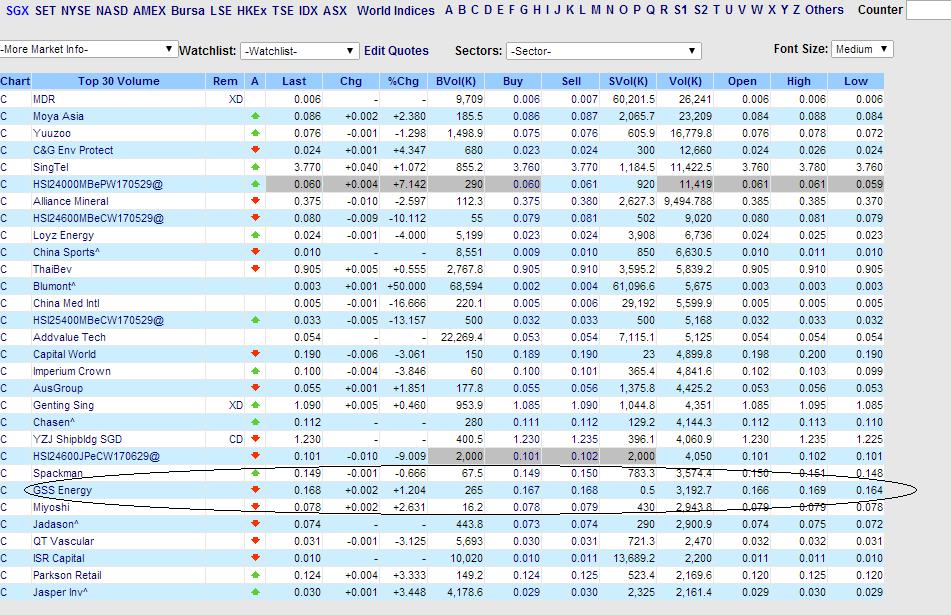Image resolution: width=951 pixels, height=615 pixels.
Task: Filter counters by letter M
Action: tap(596, 10)
